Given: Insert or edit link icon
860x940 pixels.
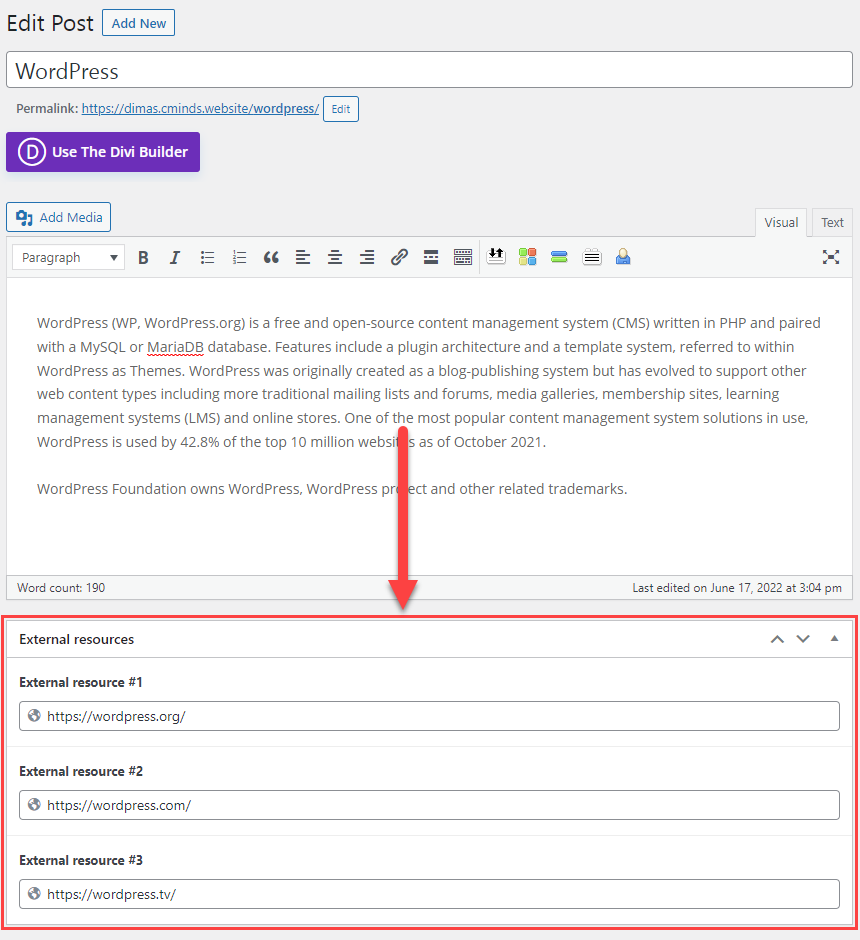Looking at the screenshot, I should [x=399, y=258].
